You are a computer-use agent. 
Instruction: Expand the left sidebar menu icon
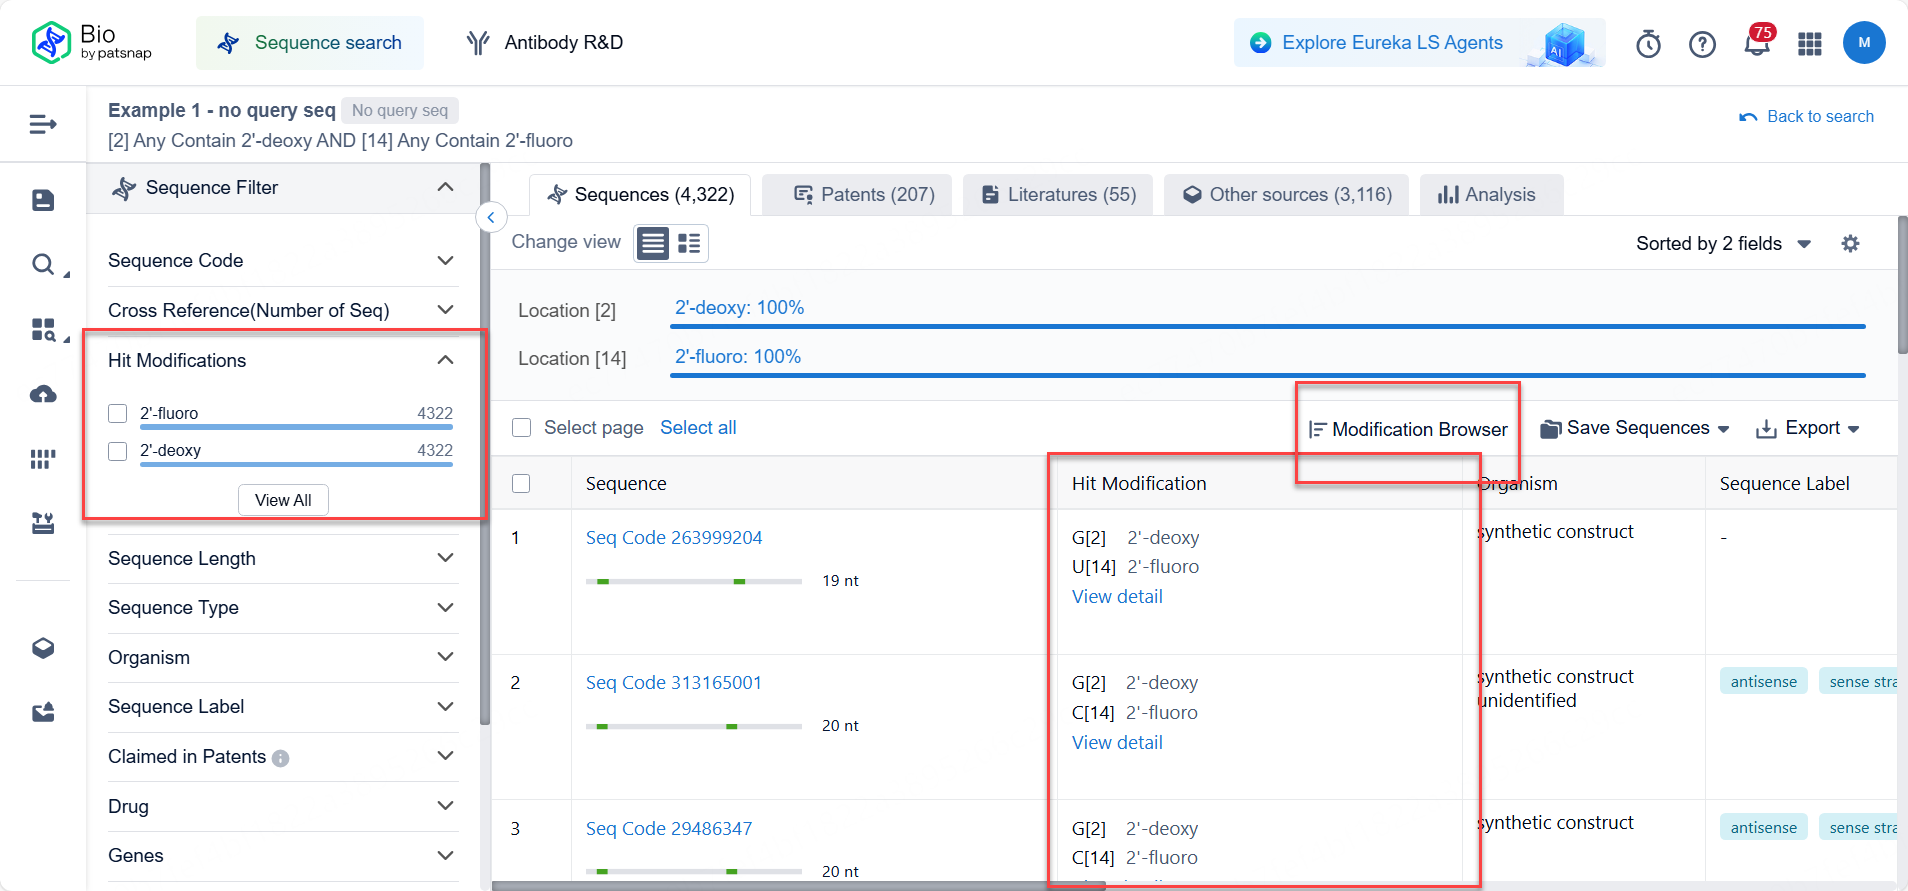(x=43, y=124)
